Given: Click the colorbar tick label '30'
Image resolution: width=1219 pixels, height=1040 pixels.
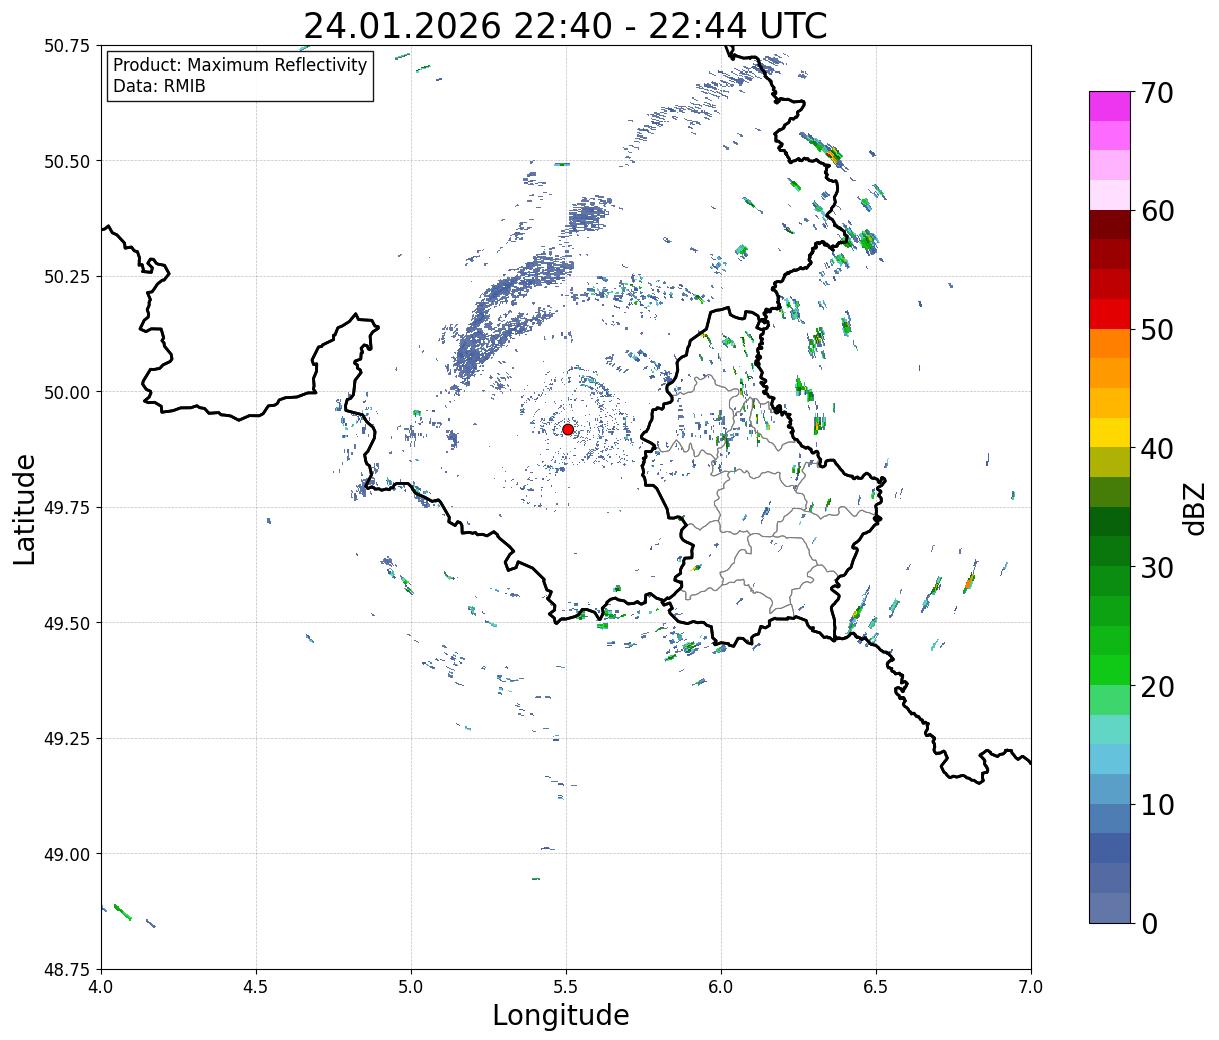Looking at the screenshot, I should click(1157, 568).
